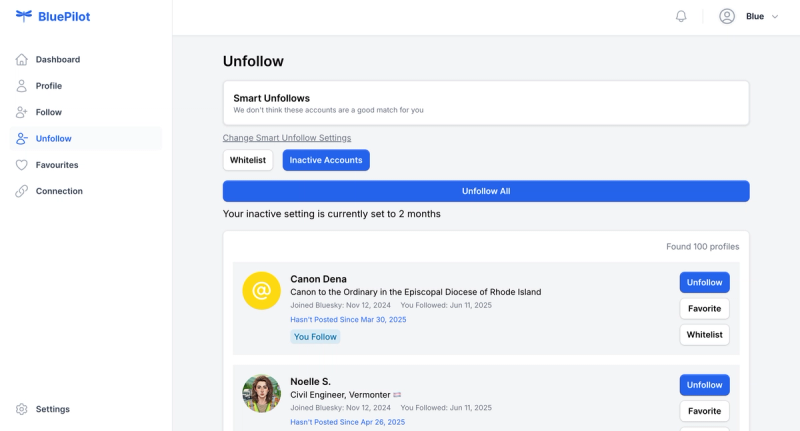Click the Favourites heart icon
Image resolution: width=800 pixels, height=431 pixels.
tap(21, 165)
